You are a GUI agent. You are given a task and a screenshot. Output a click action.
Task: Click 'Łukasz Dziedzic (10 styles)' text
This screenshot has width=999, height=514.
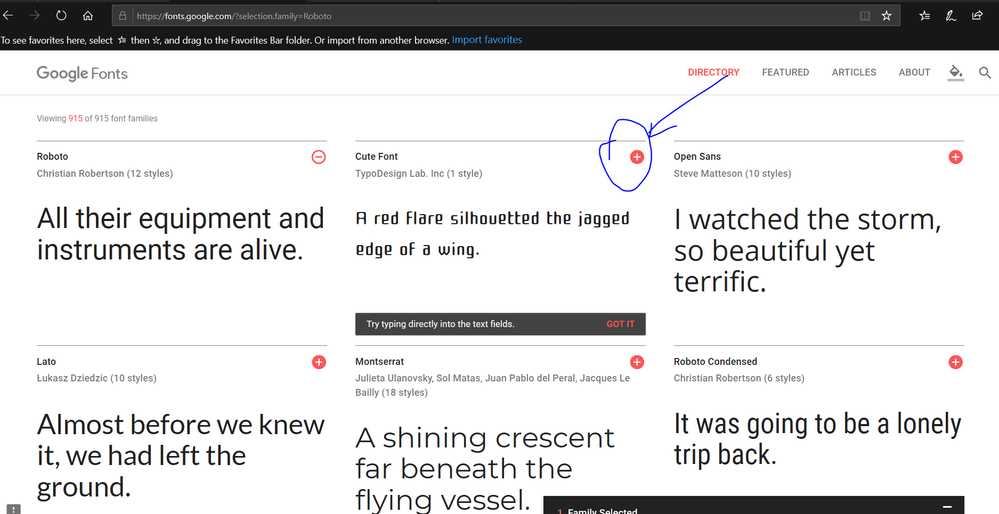[96, 378]
